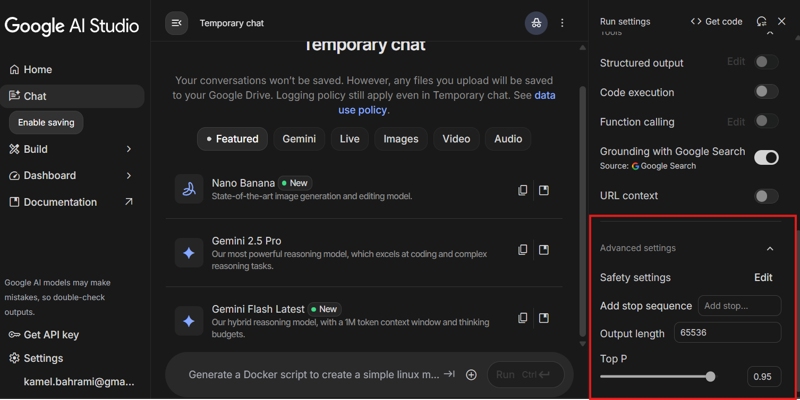The height and width of the screenshot is (400, 800).
Task: Click the Documentation external link arrow
Action: pyautogui.click(x=129, y=202)
